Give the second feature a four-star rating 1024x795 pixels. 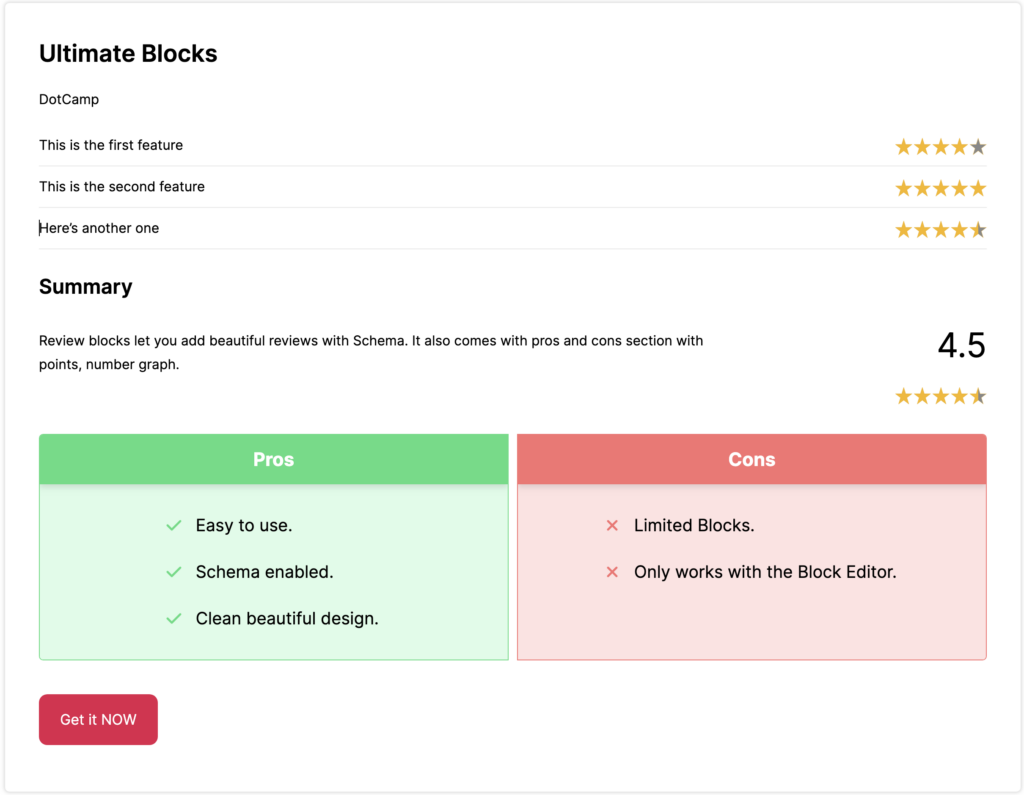[x=958, y=187]
